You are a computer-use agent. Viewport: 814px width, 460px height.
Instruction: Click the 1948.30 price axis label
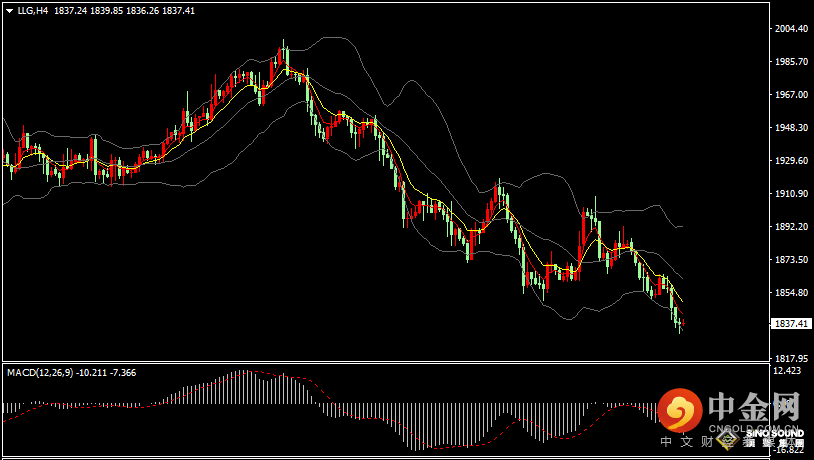point(792,128)
